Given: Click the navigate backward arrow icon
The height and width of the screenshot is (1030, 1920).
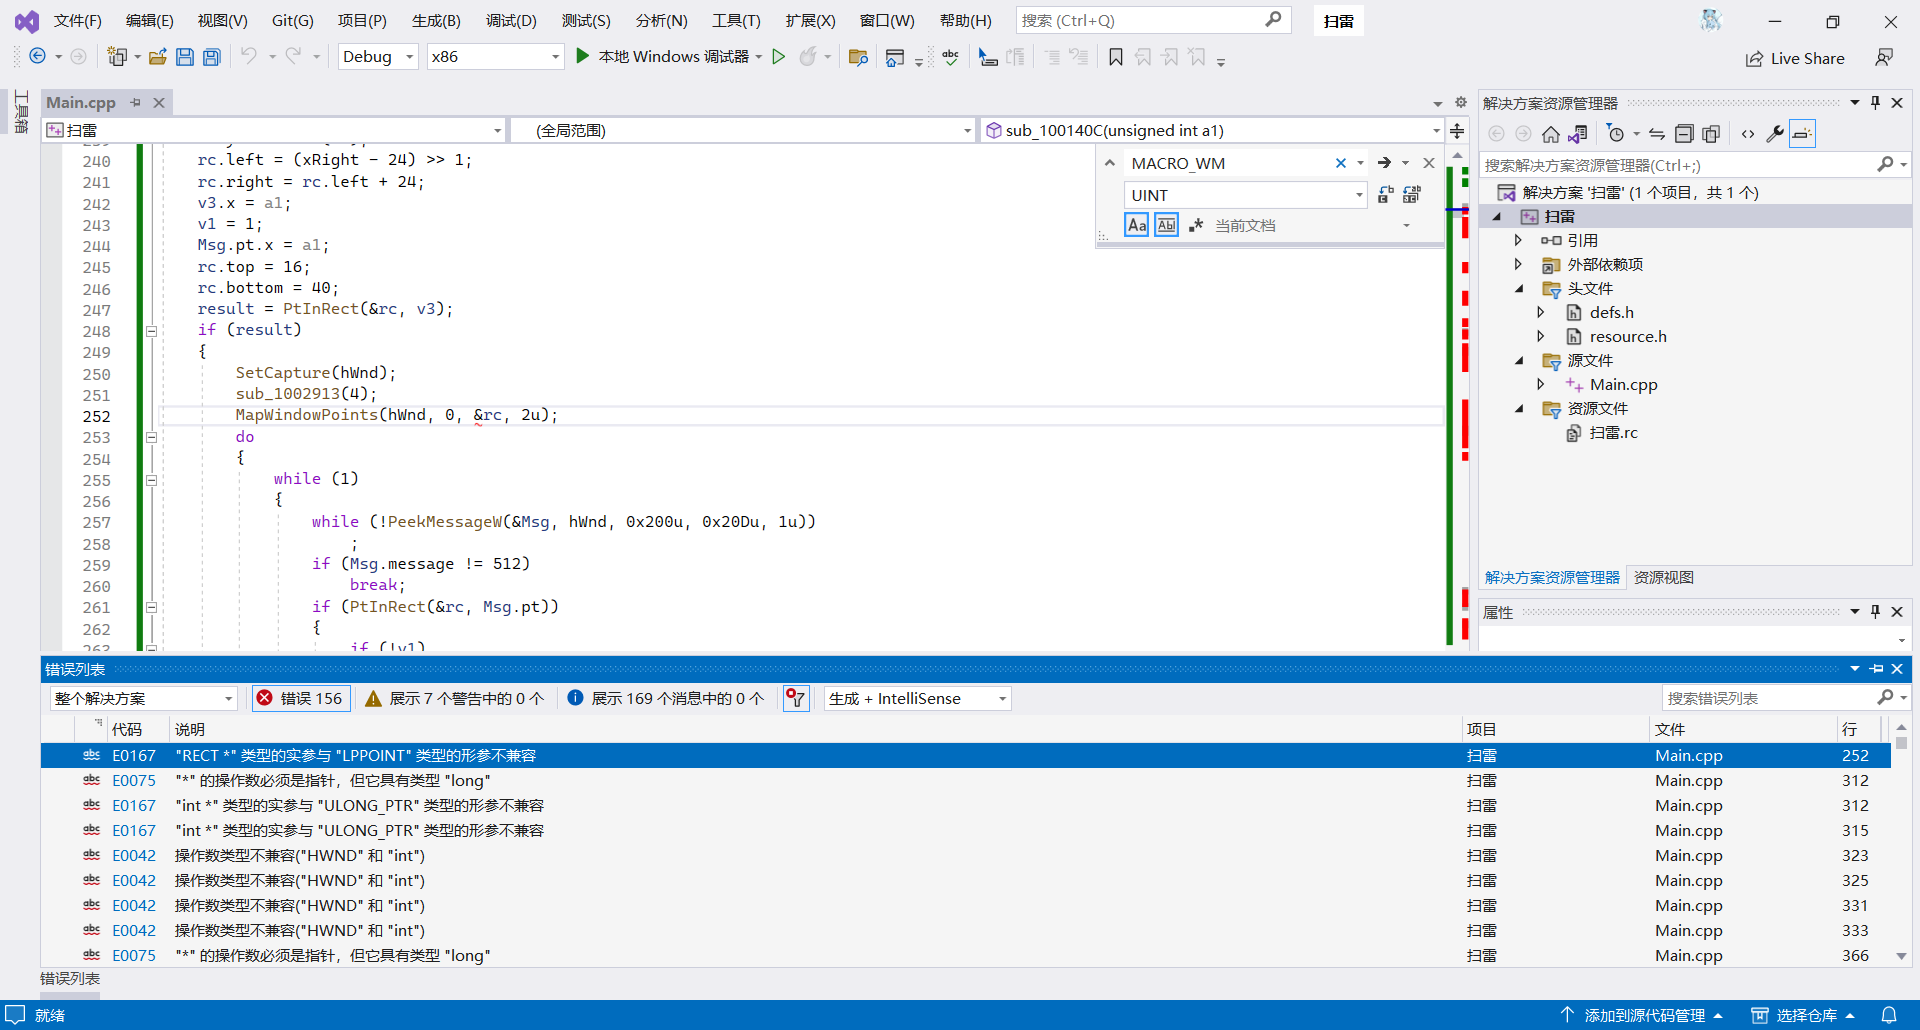Looking at the screenshot, I should tap(37, 57).
